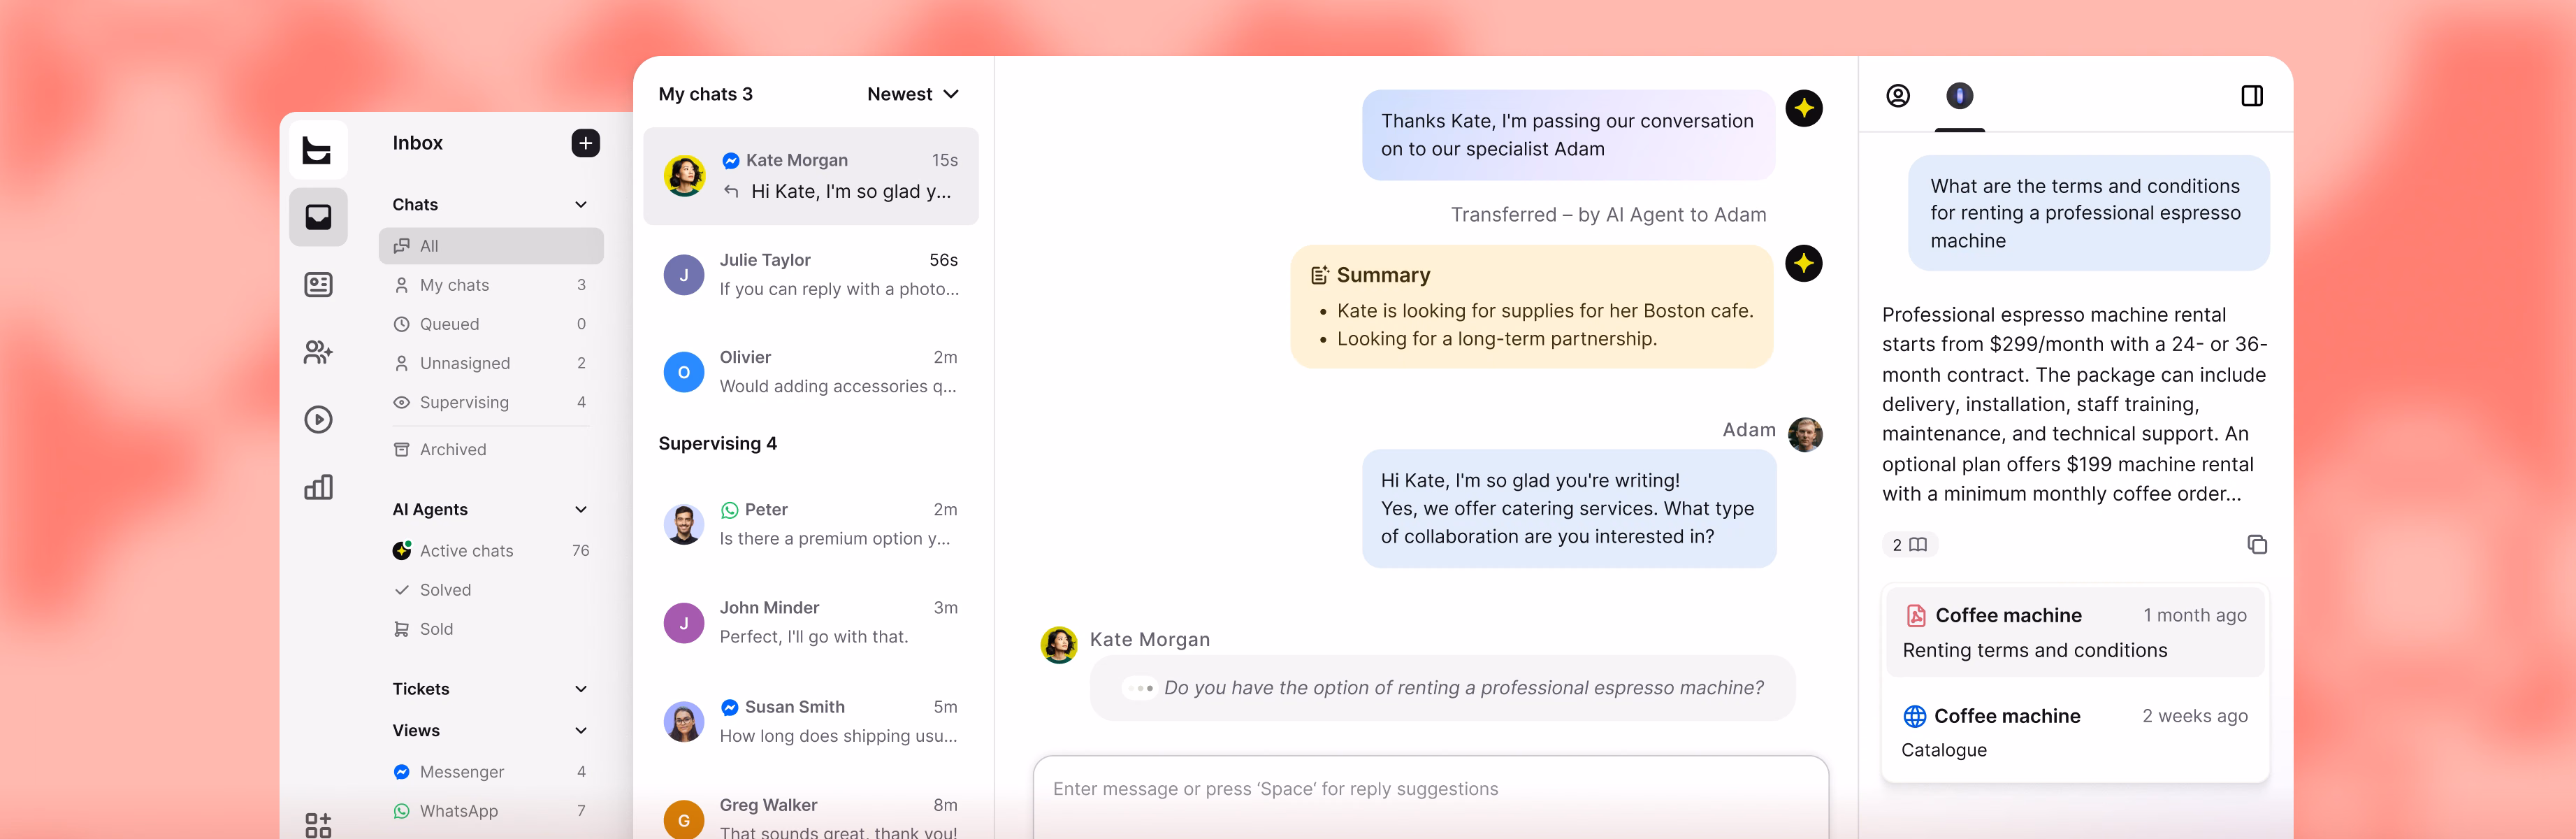Switch to the AI copilot tab
This screenshot has width=2576, height=839.
point(1959,96)
